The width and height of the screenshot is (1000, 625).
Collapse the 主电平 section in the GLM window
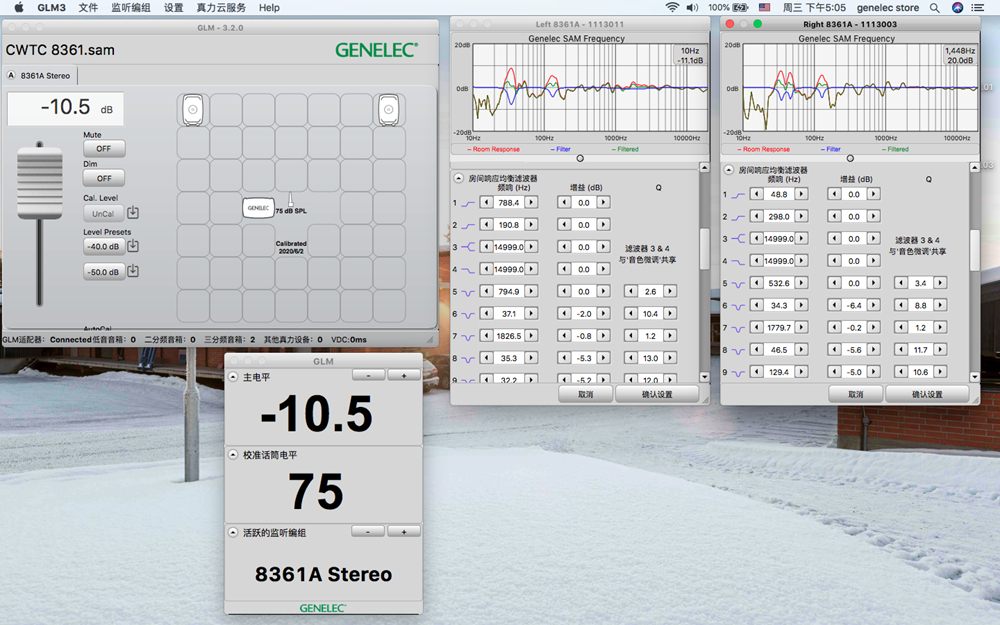point(235,377)
